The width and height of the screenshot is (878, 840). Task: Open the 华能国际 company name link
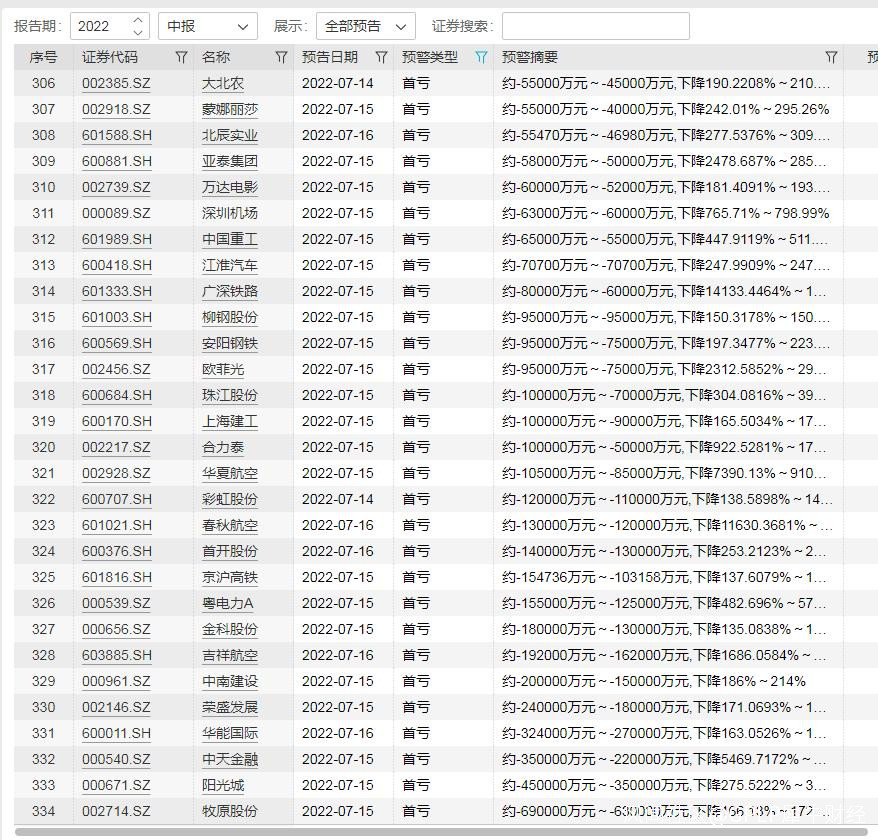[x=230, y=733]
